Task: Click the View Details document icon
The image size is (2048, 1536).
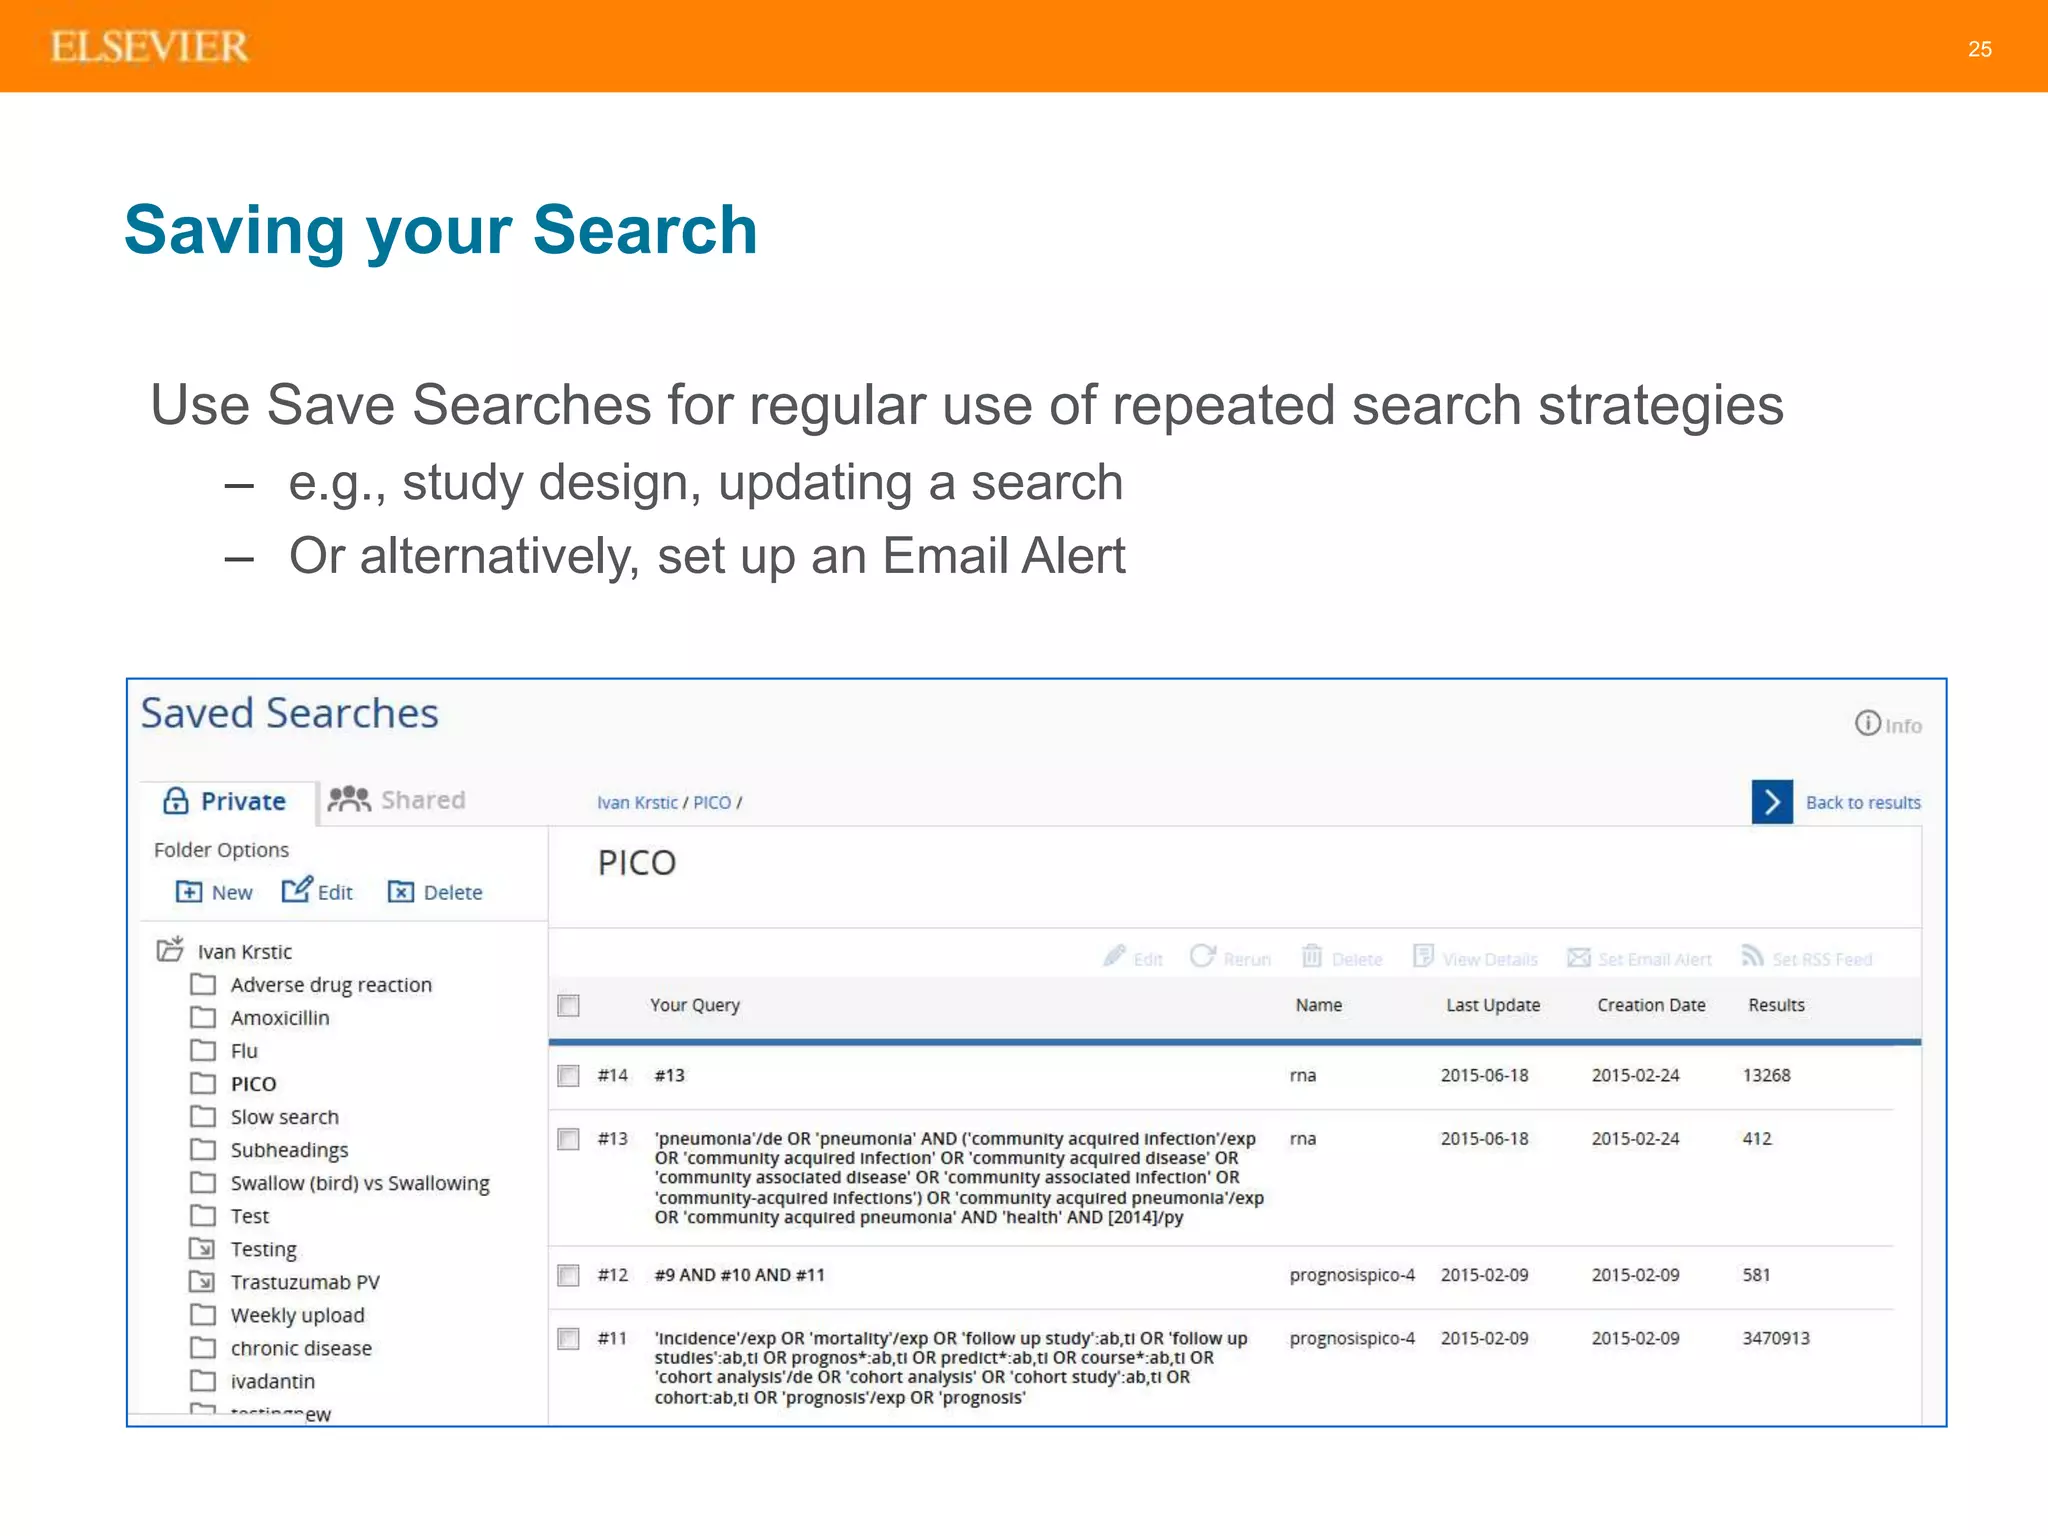Action: point(1423,956)
